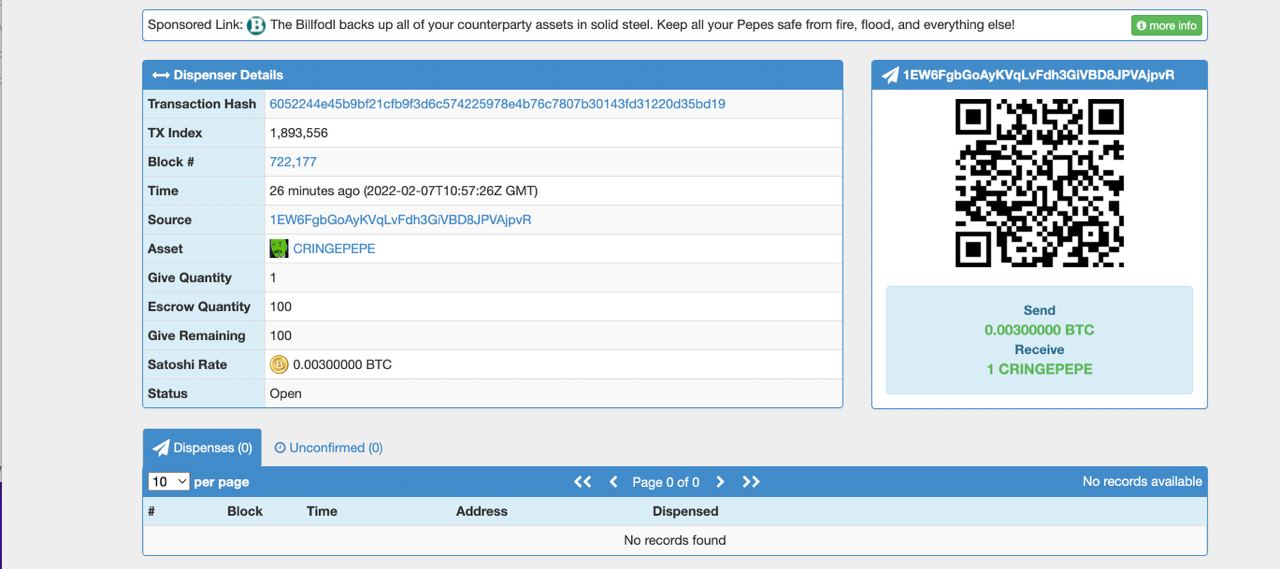This screenshot has height=569, width=1280.
Task: Click the Dispensed column header
Action: 685,511
